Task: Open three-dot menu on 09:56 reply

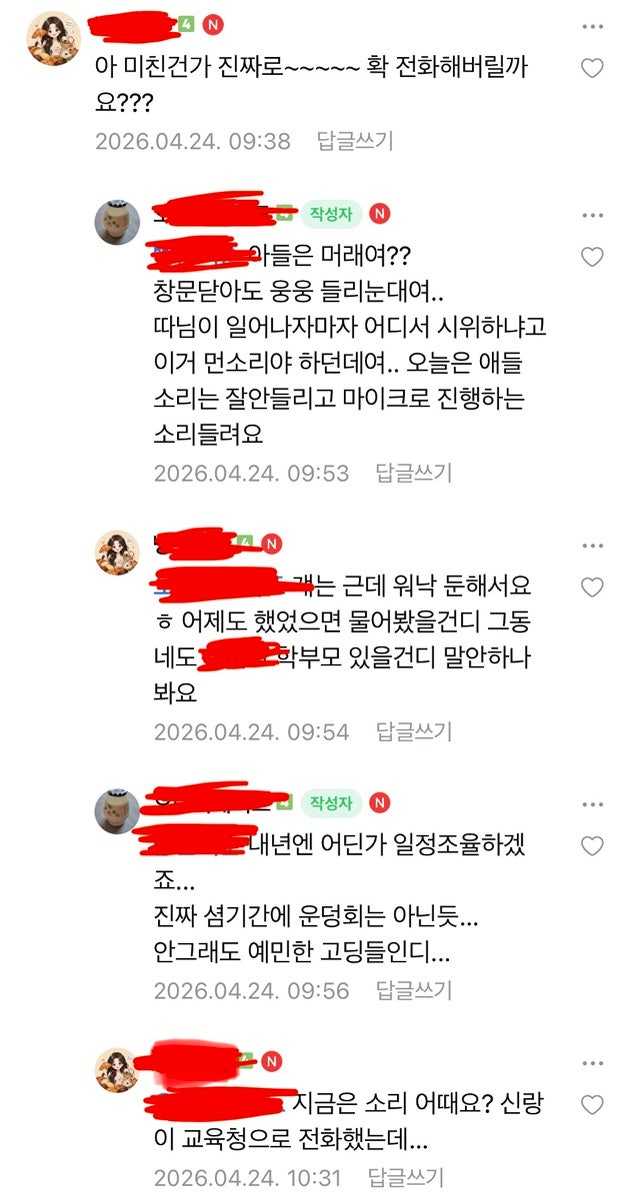Action: tap(592, 804)
